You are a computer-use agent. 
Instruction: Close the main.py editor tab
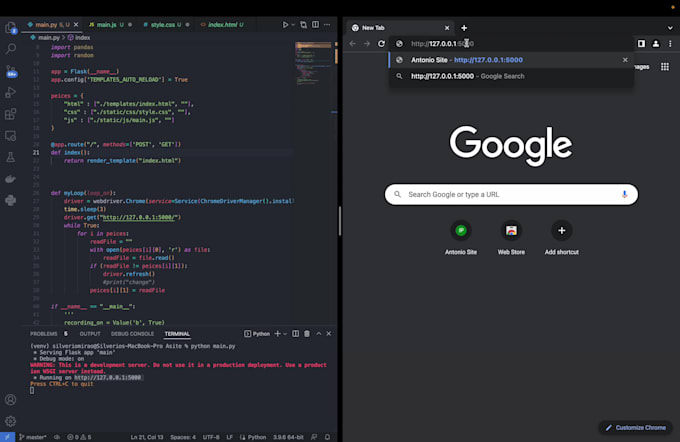(x=76, y=25)
